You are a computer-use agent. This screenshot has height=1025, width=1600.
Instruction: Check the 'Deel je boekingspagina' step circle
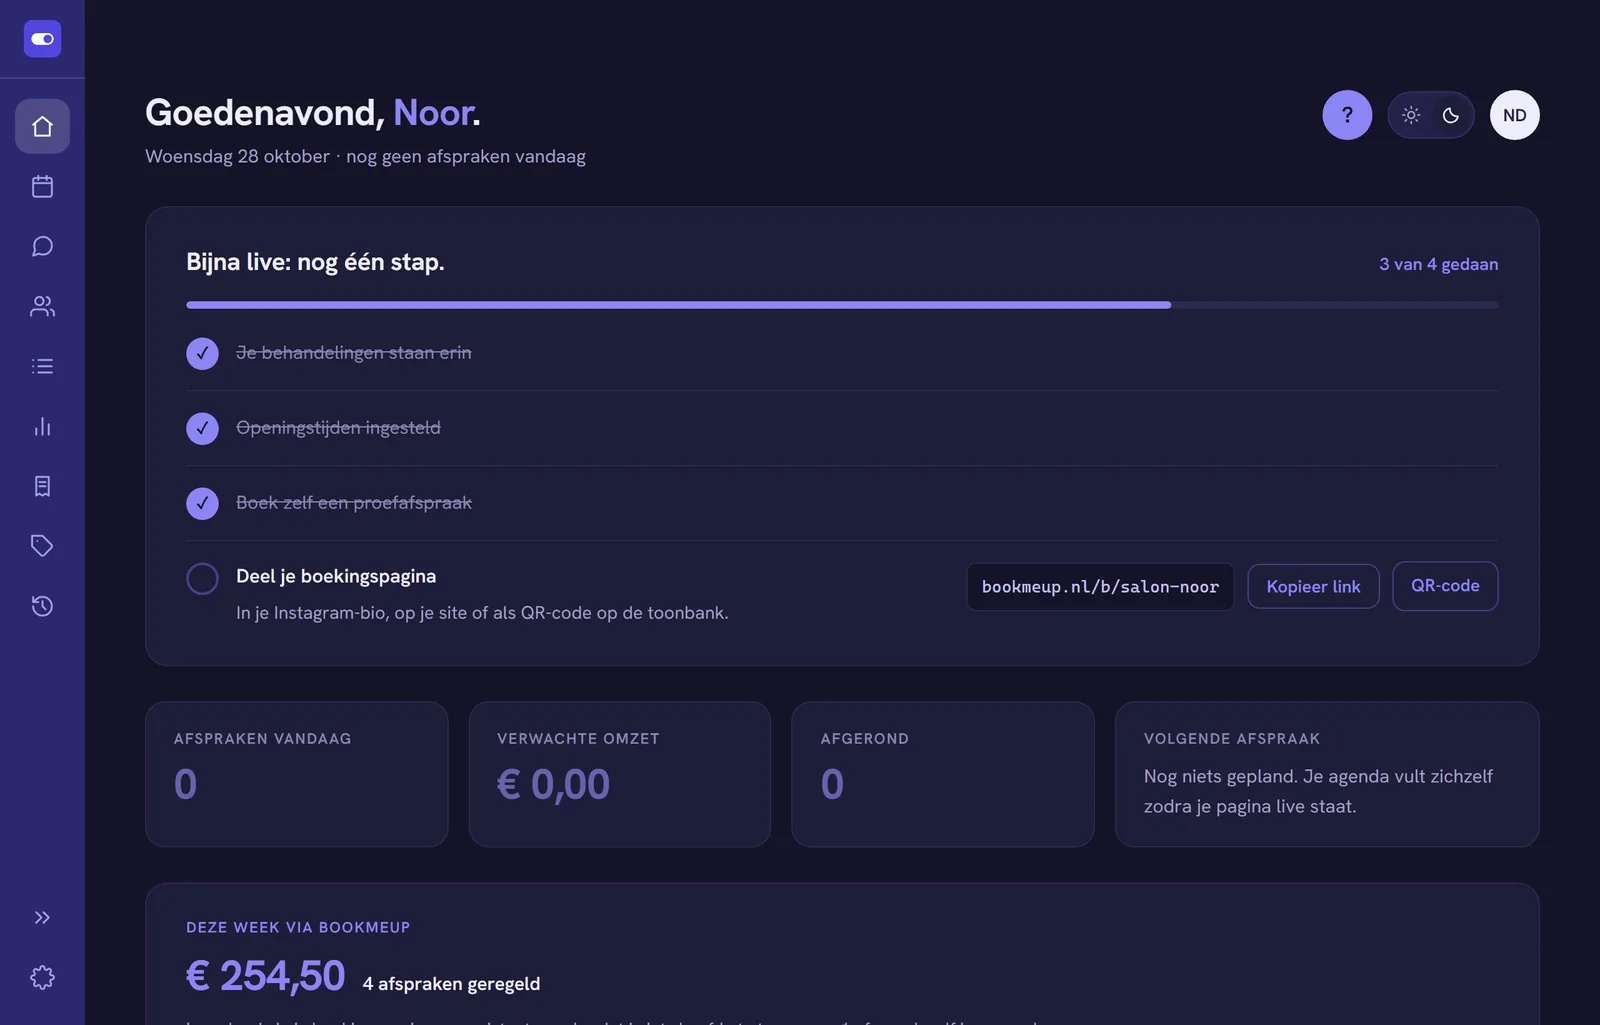pos(202,578)
